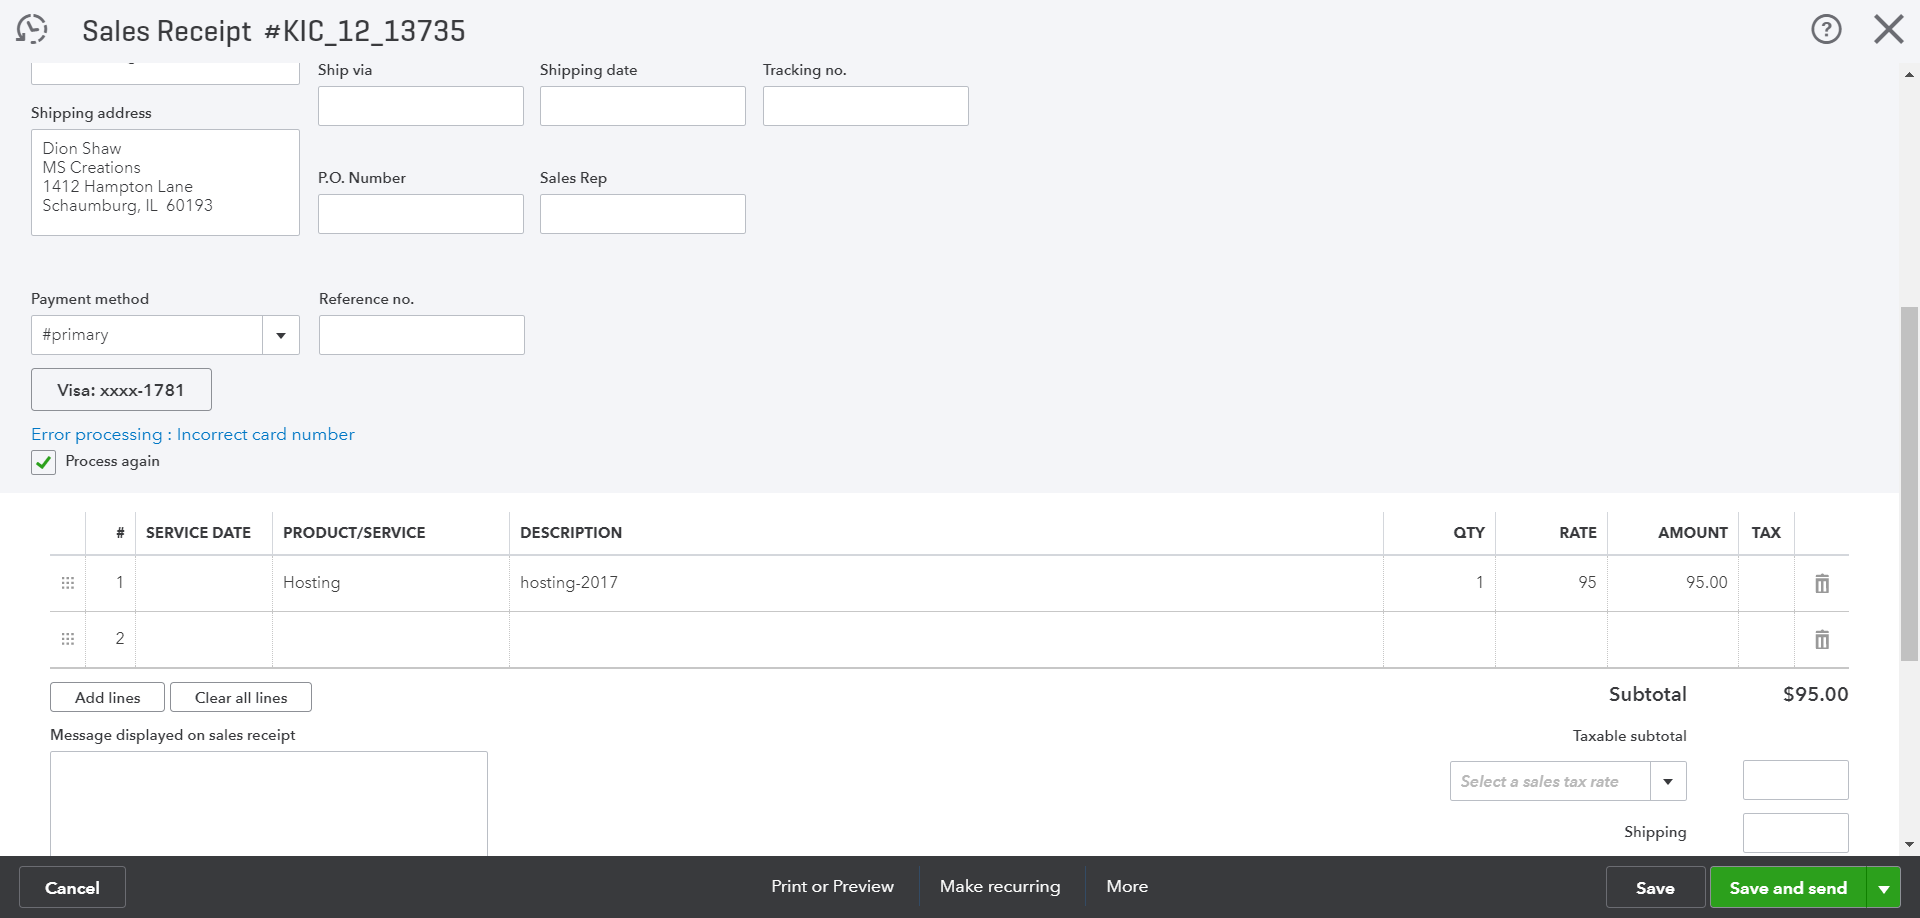
Task: Open the sales tax rate dropdown
Action: click(1667, 781)
